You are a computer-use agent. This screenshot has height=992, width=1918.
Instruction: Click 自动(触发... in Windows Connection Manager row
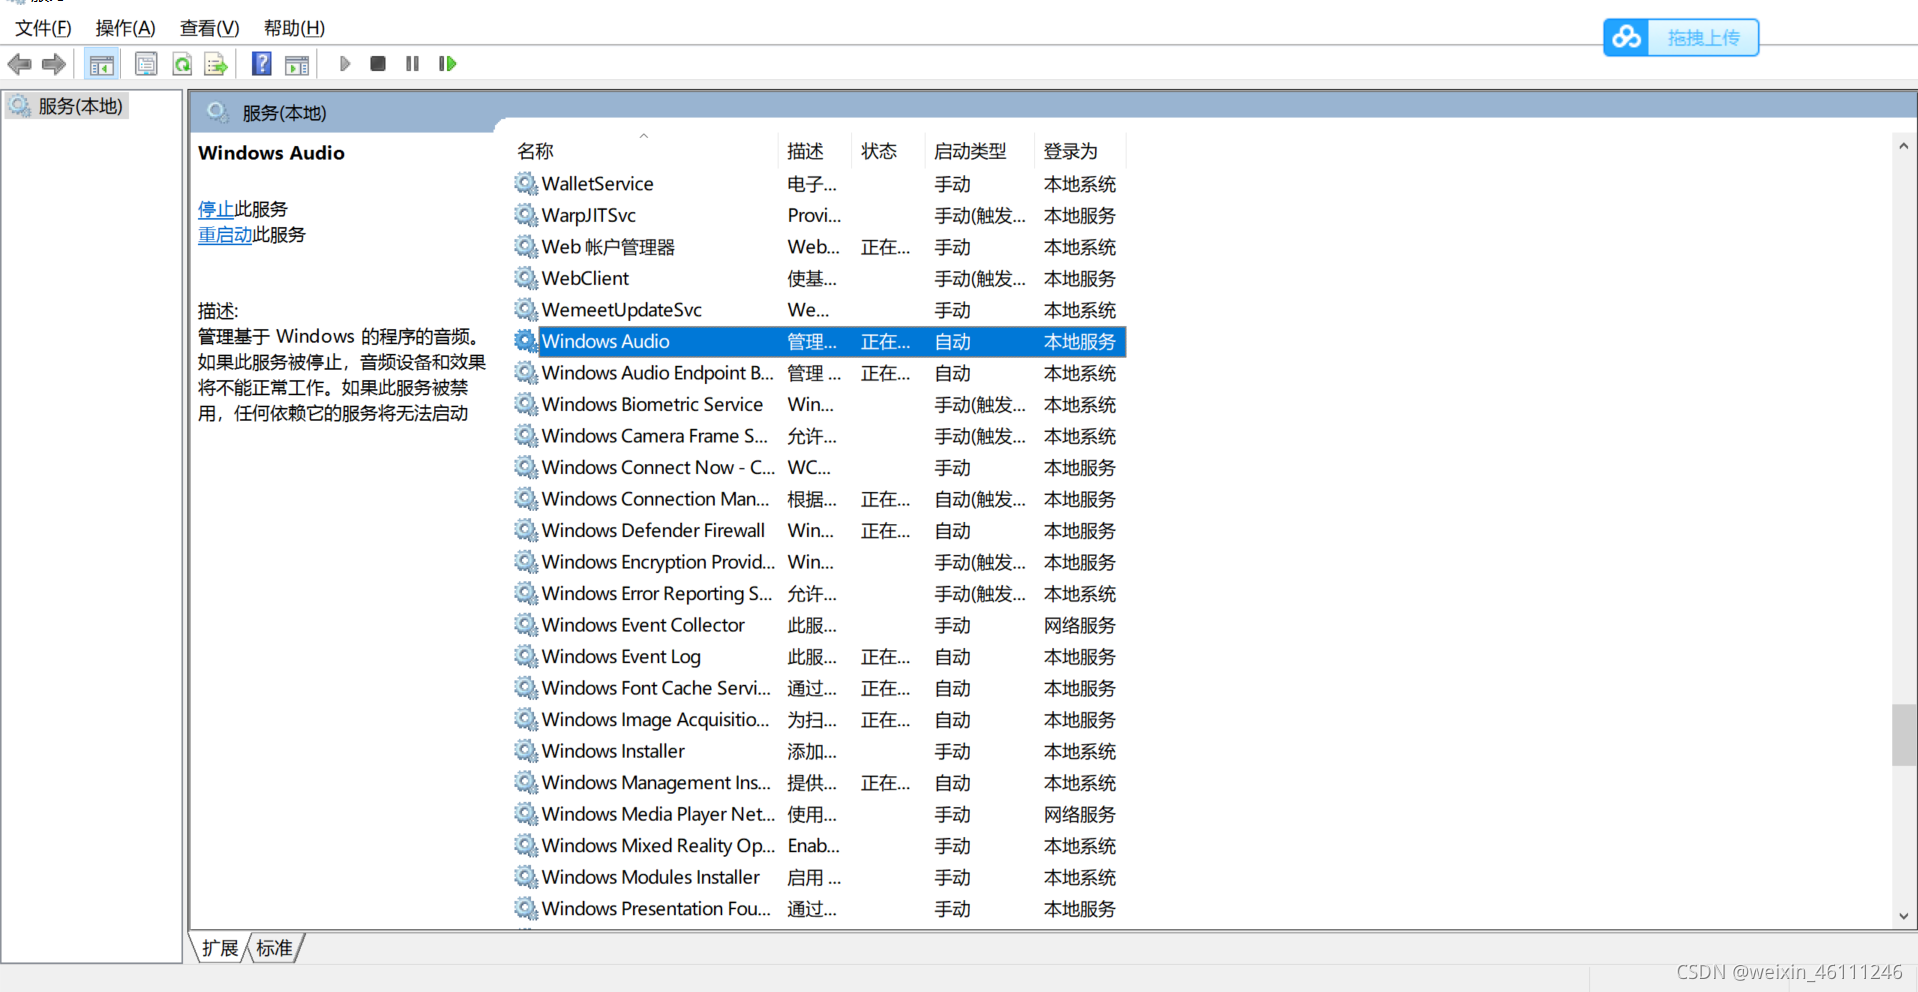(x=980, y=499)
